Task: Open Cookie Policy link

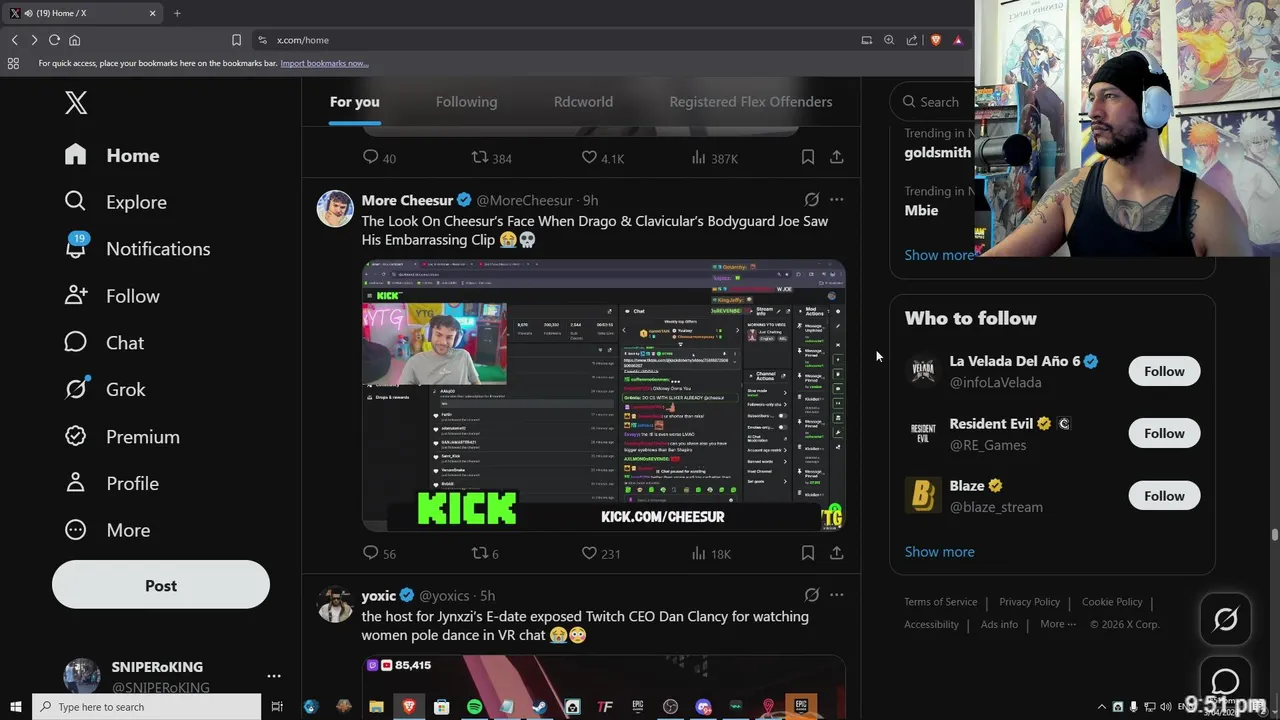Action: click(x=1112, y=602)
